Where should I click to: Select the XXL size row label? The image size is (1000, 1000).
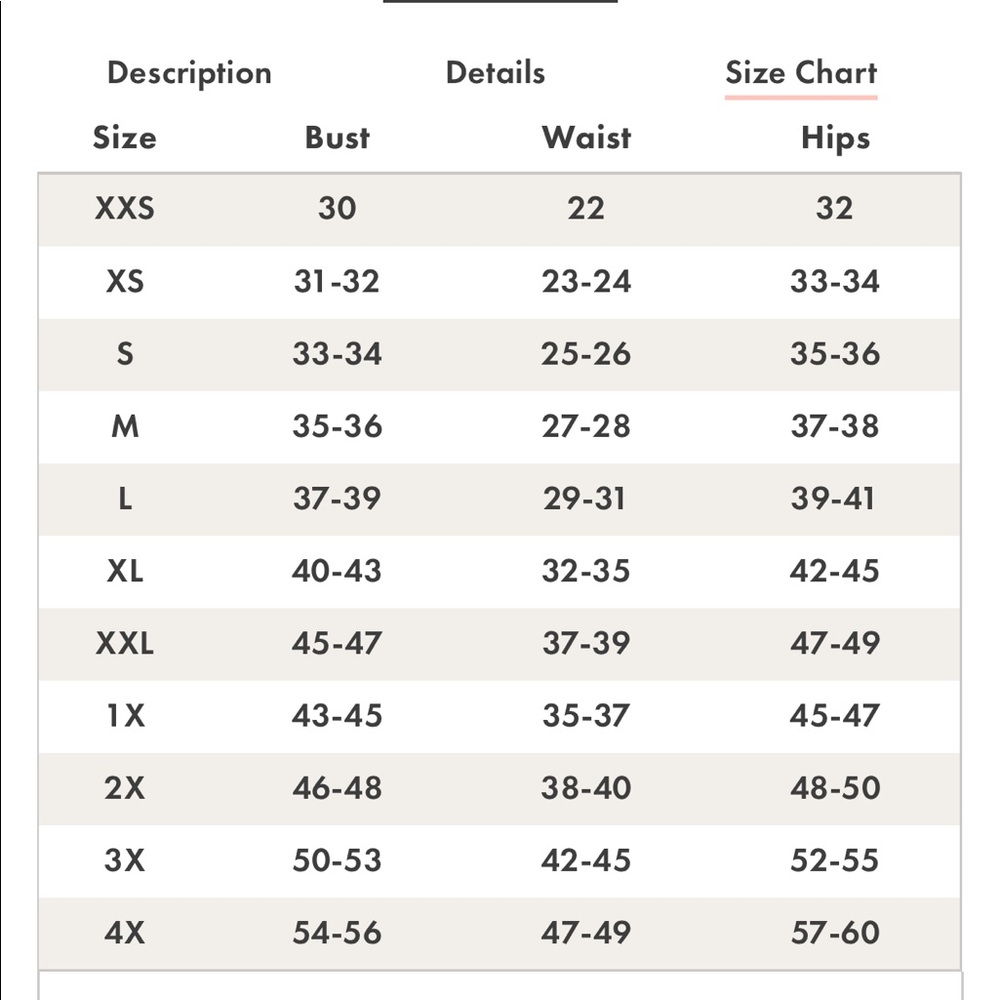coord(124,643)
